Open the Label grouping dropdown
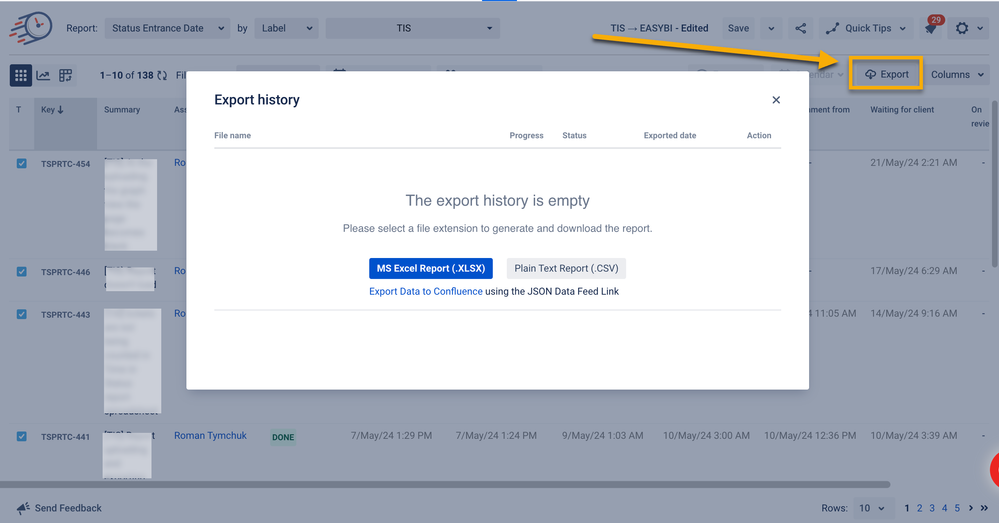The width and height of the screenshot is (999, 523). [x=286, y=28]
